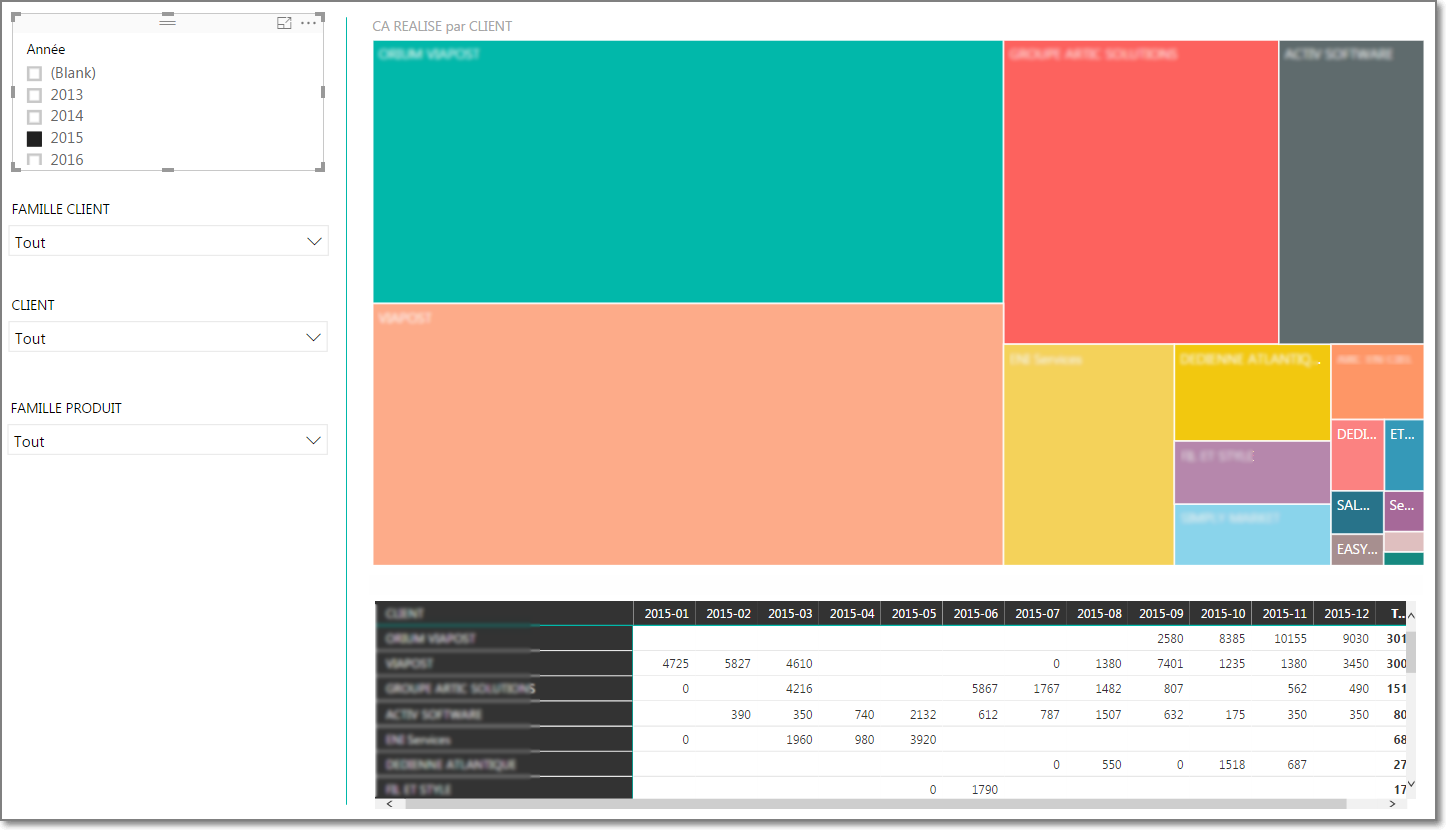Select the red GROUPE ARTIC SOLUTIONS tile
1446x830 pixels.
[1141, 192]
